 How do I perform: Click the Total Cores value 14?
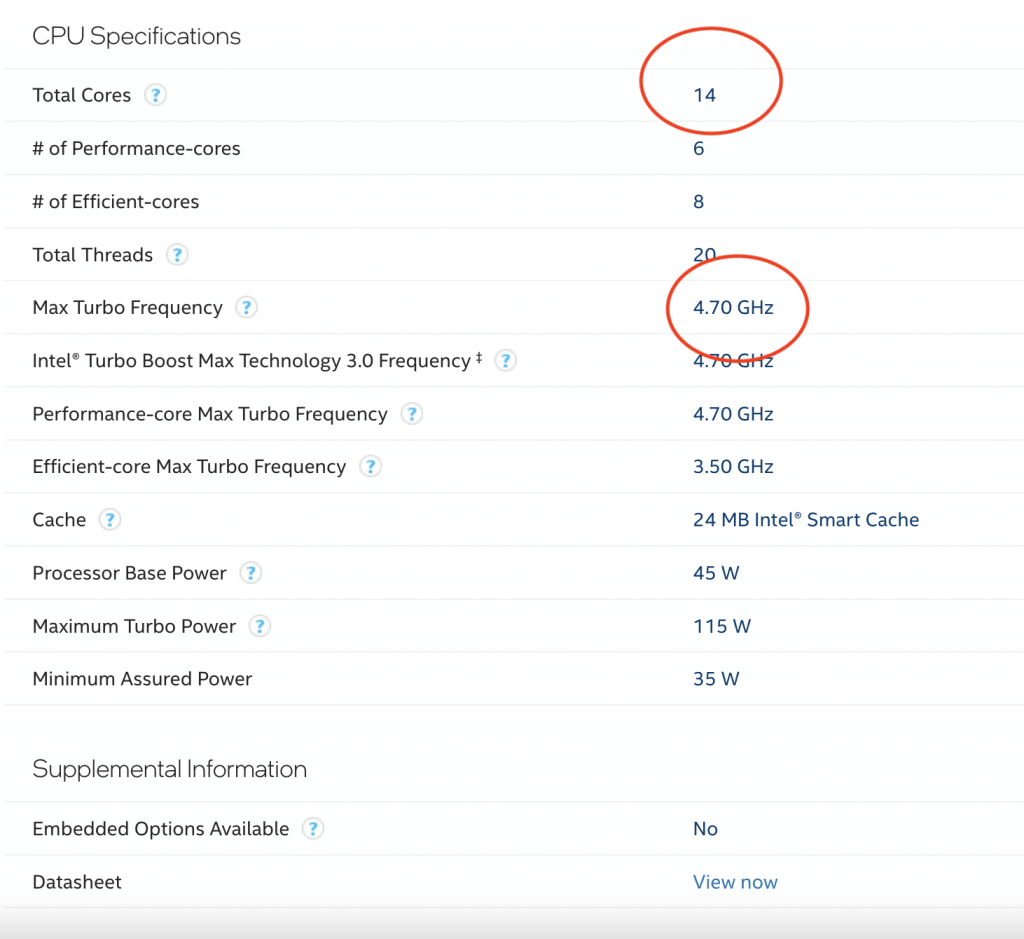pyautogui.click(x=704, y=95)
